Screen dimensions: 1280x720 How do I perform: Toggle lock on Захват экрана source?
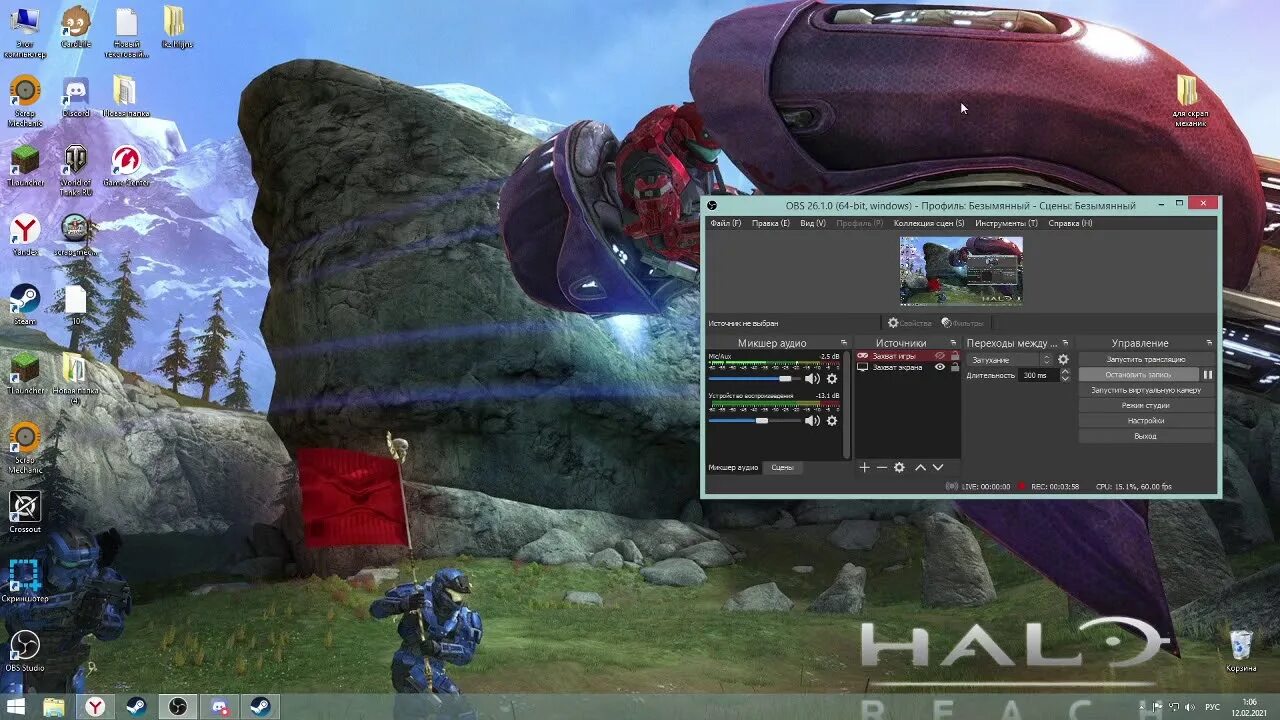(x=954, y=367)
